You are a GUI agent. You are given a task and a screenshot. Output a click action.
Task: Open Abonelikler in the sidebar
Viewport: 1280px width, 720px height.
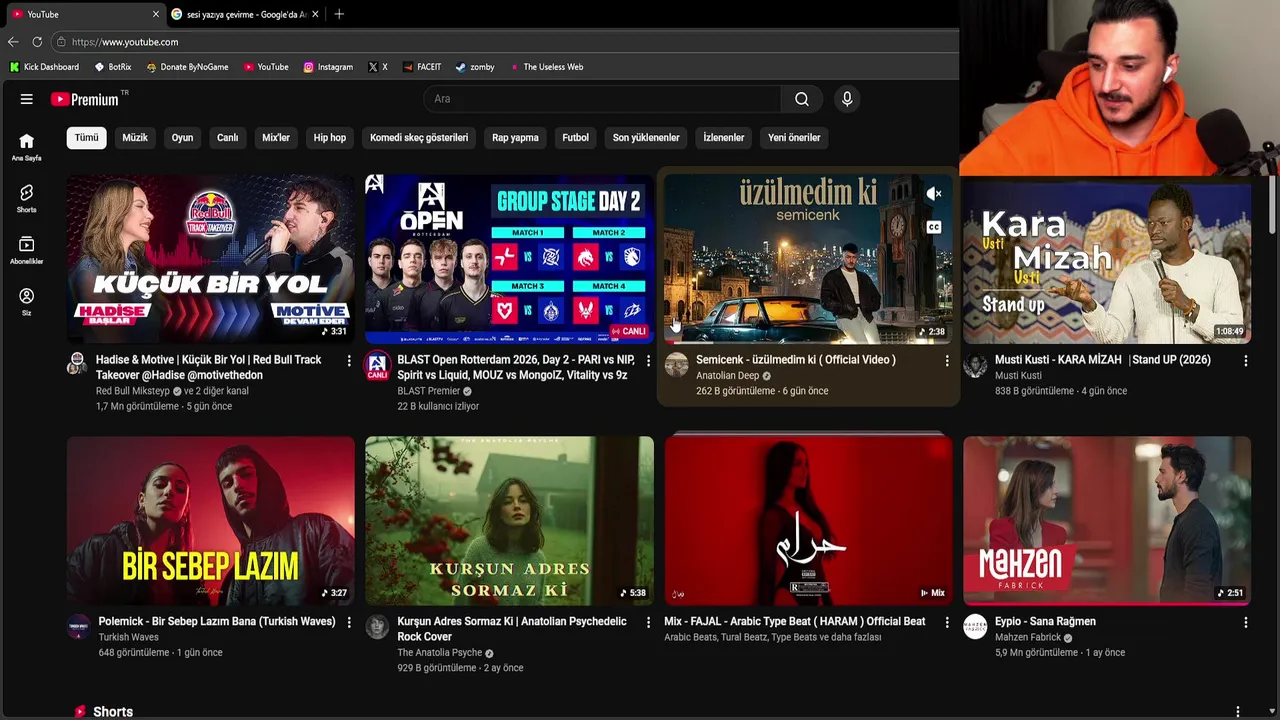tap(27, 250)
